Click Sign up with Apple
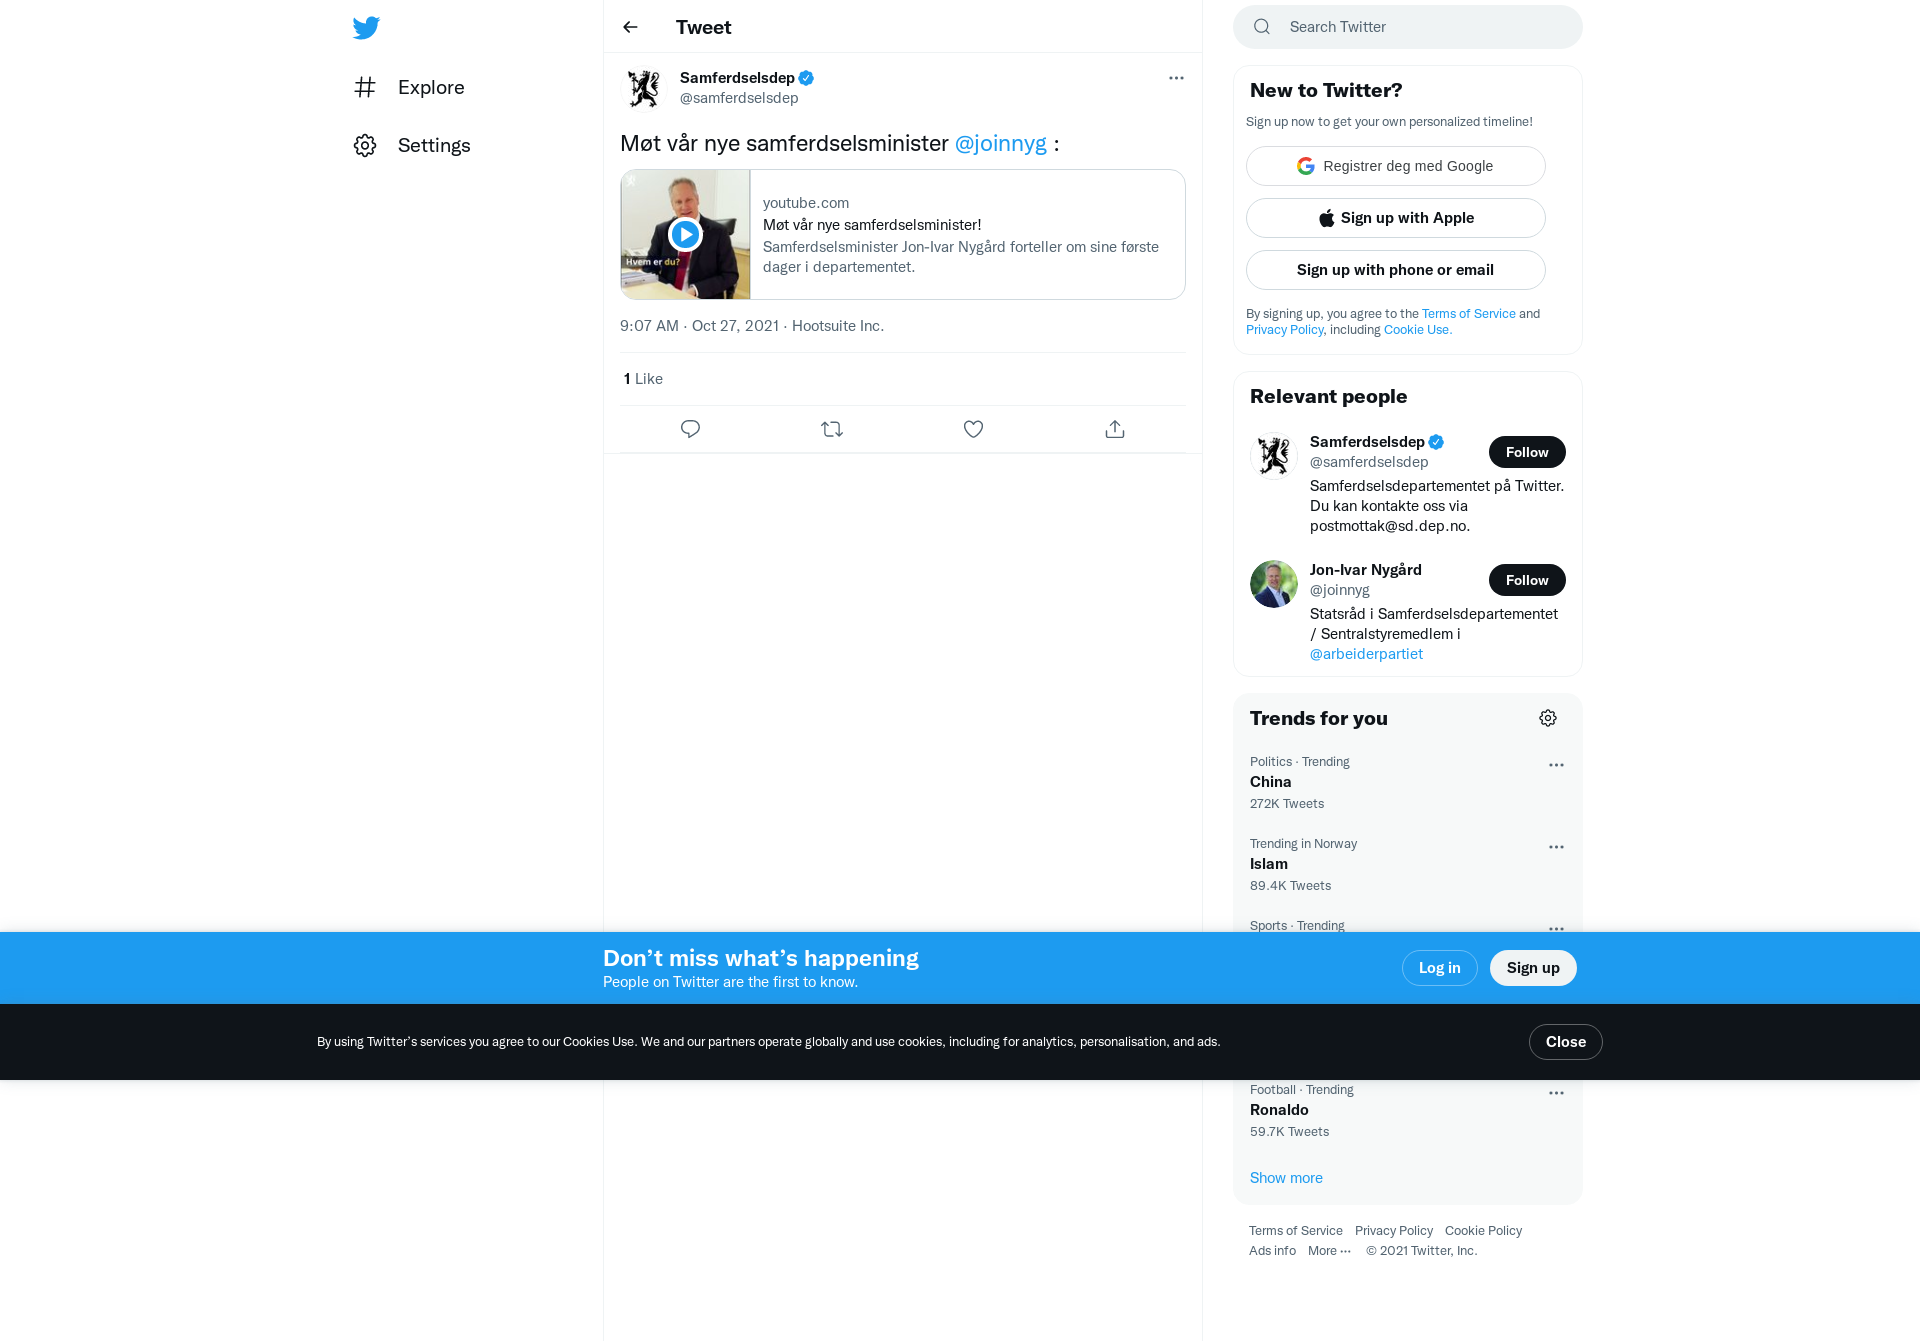The image size is (1920, 1341). point(1396,218)
